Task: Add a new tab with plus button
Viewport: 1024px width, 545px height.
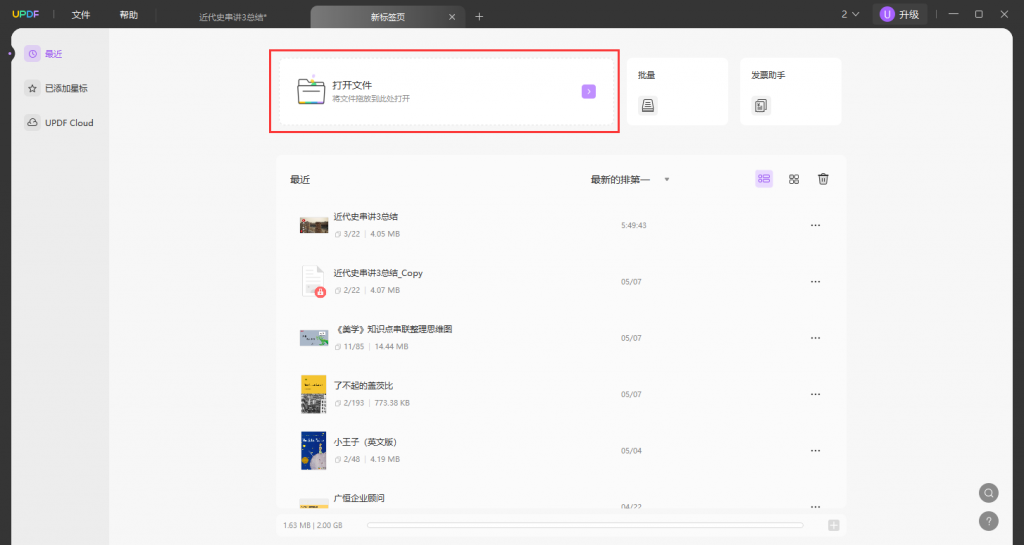Action: click(x=479, y=16)
